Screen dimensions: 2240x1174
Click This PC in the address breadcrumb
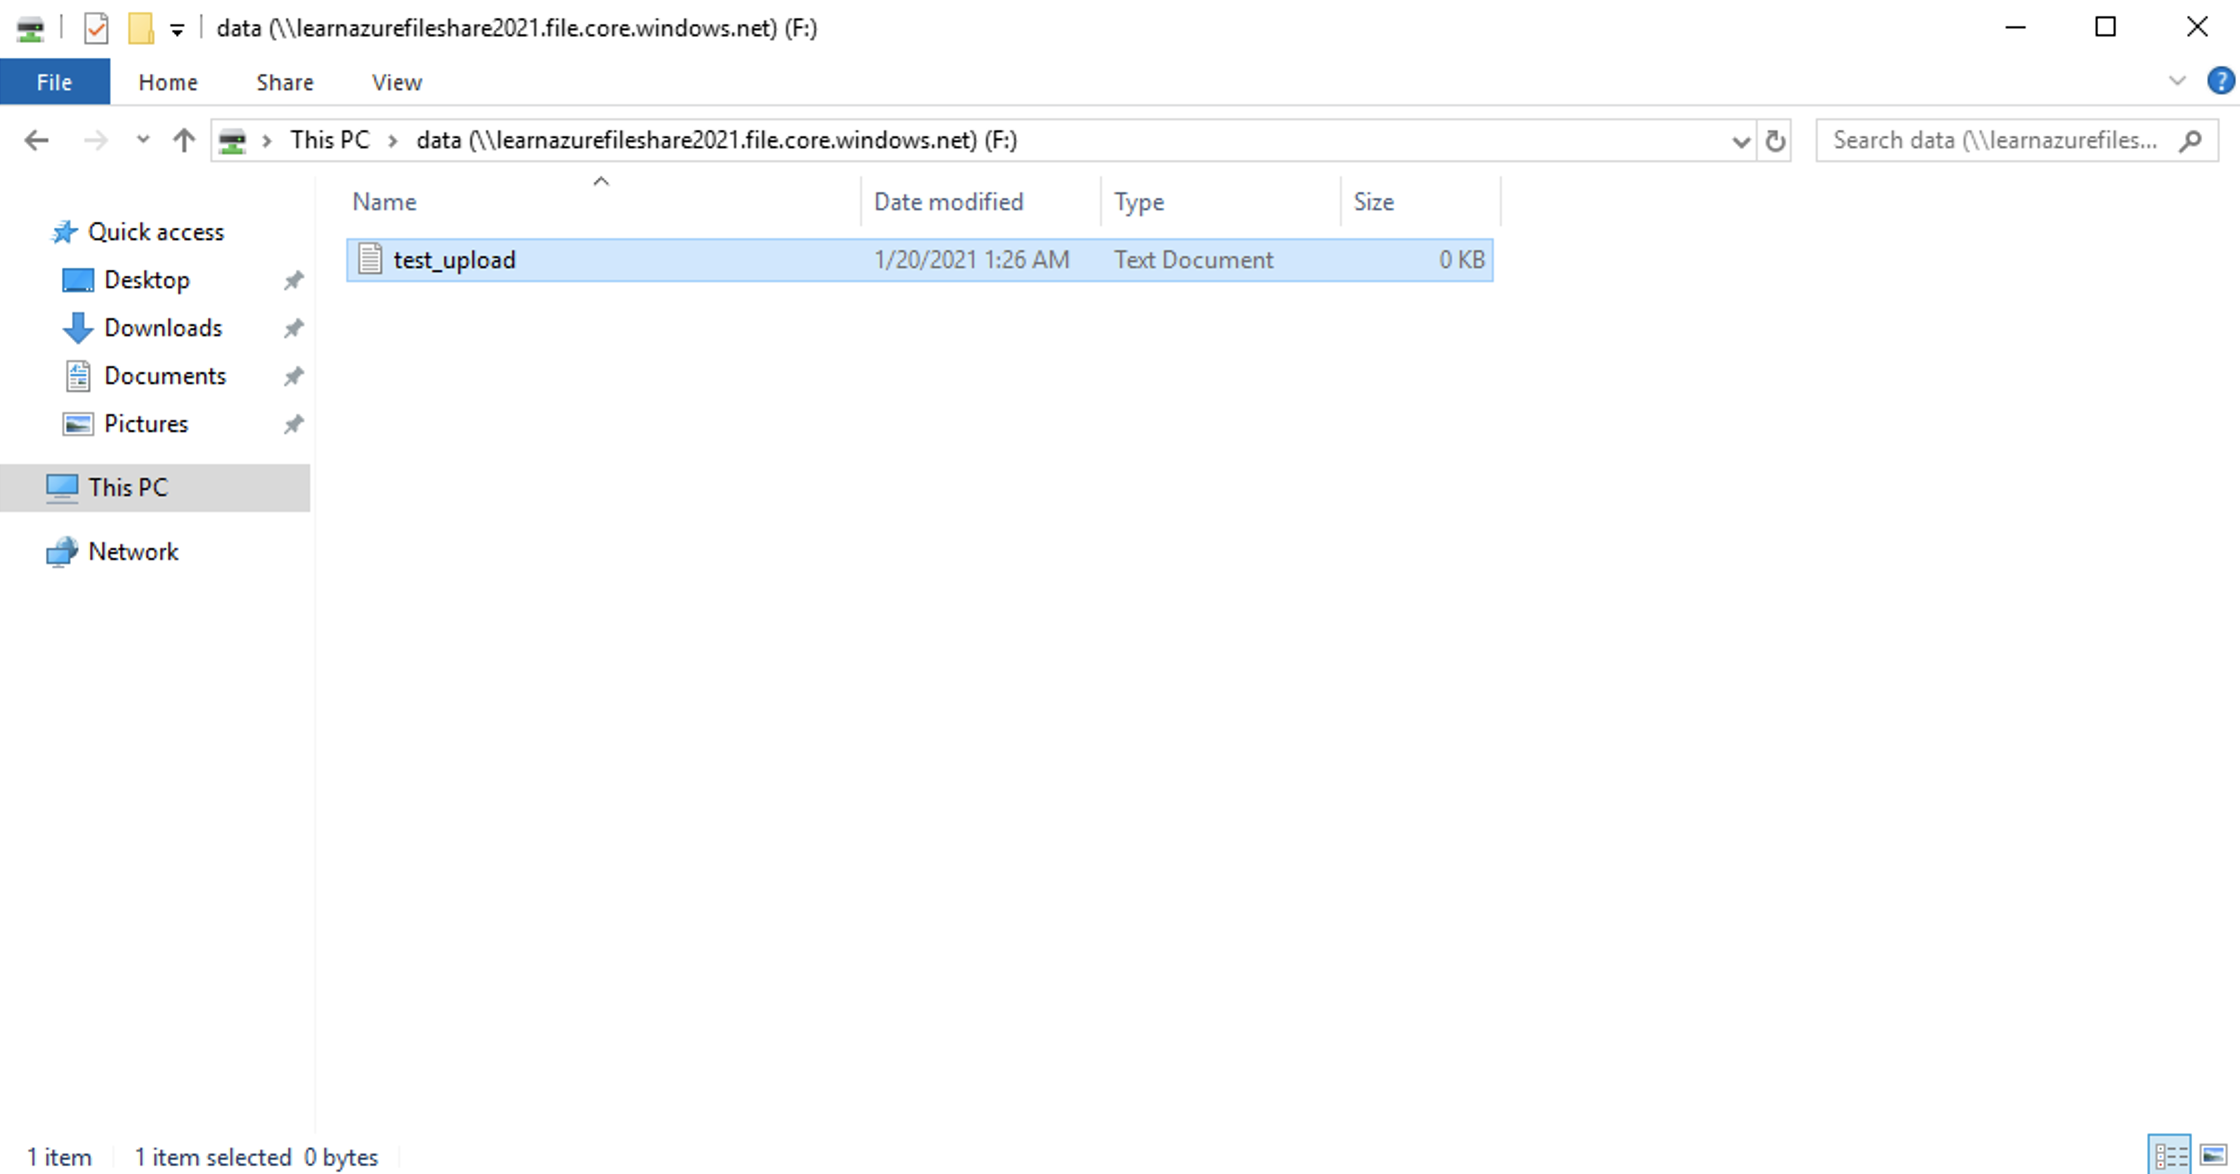coord(329,141)
